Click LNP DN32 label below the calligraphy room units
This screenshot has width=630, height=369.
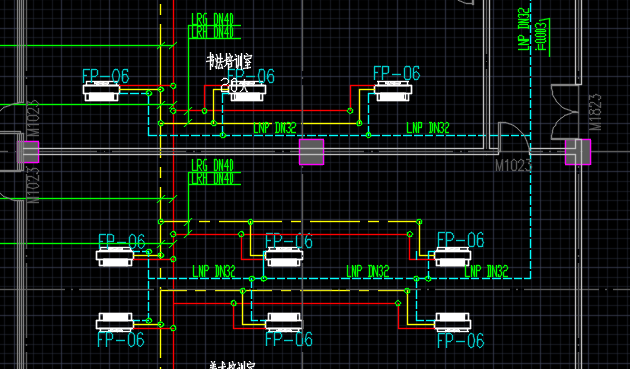275,128
